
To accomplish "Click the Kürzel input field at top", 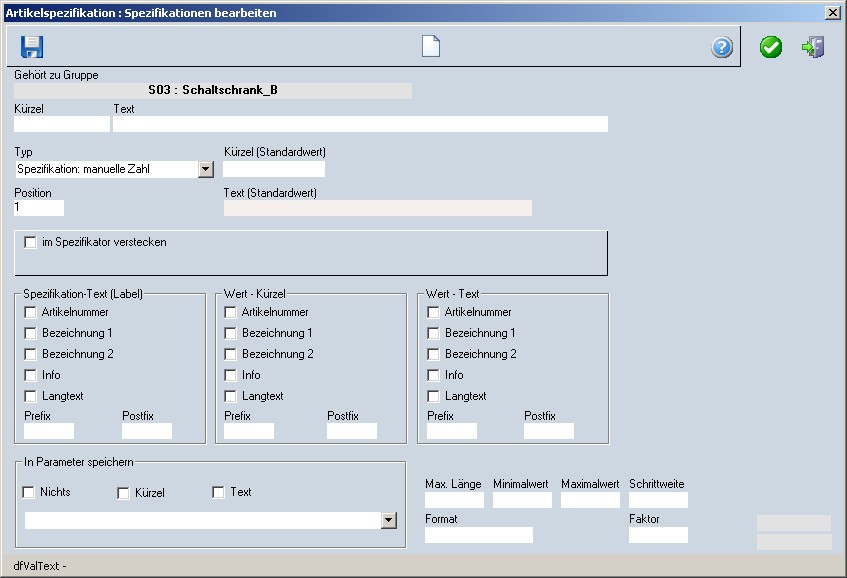I will point(61,124).
